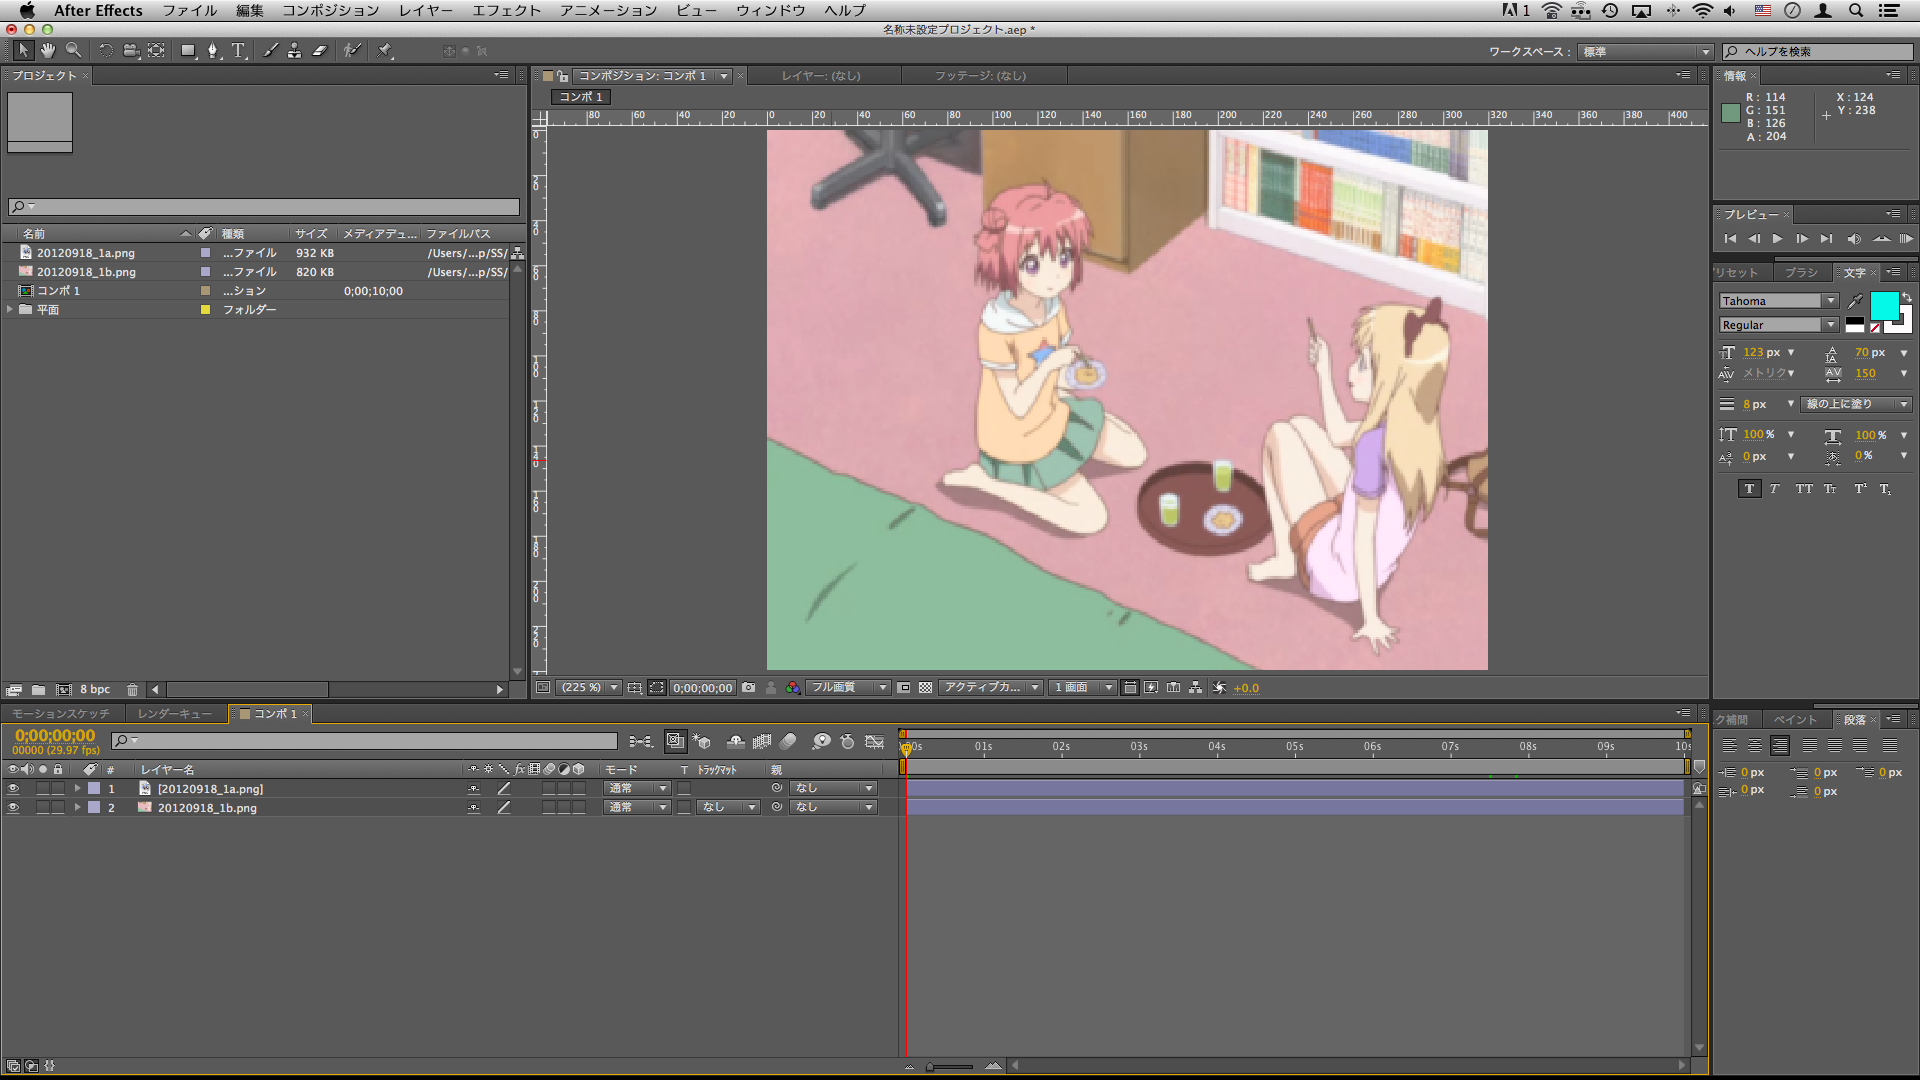
Task: Click the snapshot camera icon in viewer
Action: pyautogui.click(x=748, y=688)
